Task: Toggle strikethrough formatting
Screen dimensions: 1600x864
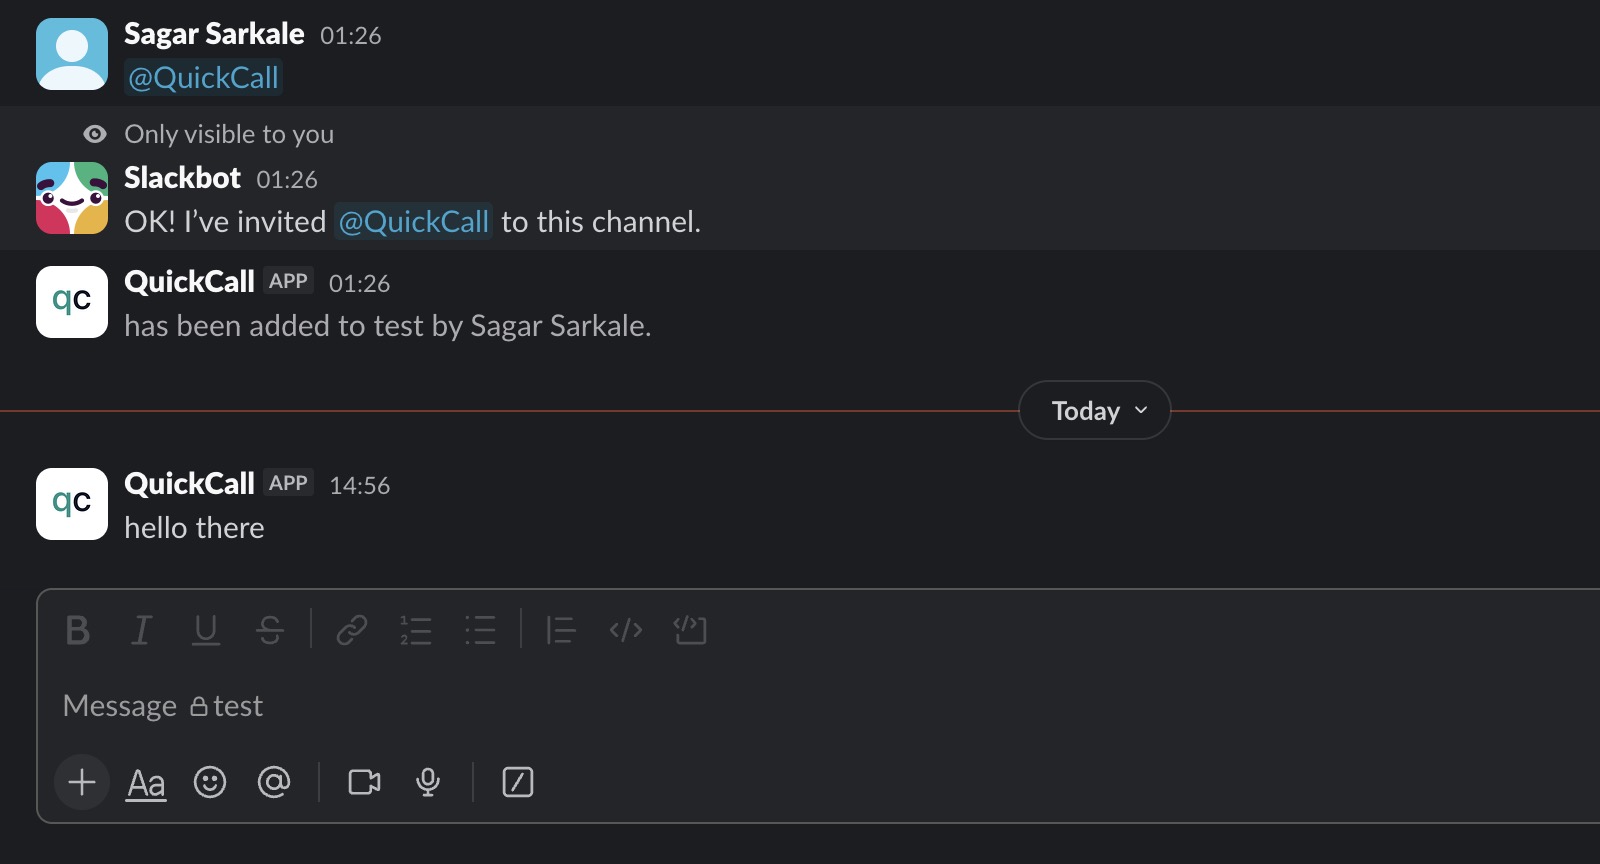Action: (x=270, y=630)
